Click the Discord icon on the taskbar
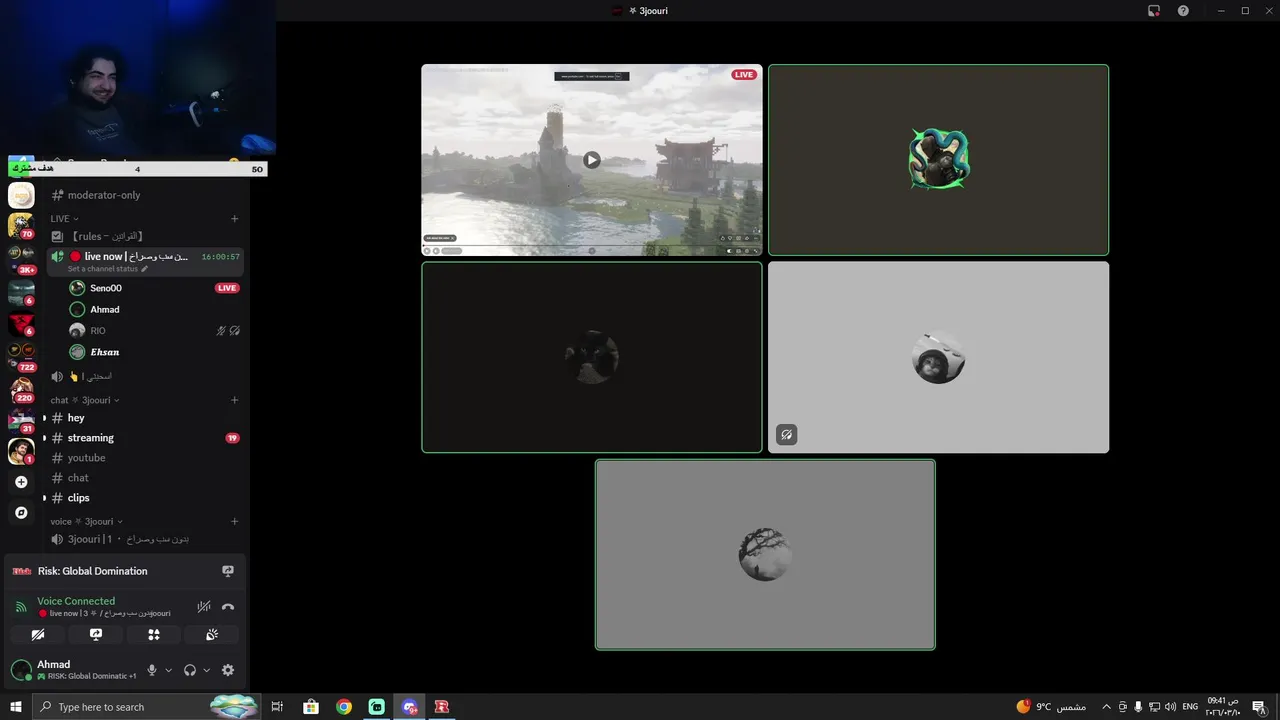1280x720 pixels. pos(409,707)
